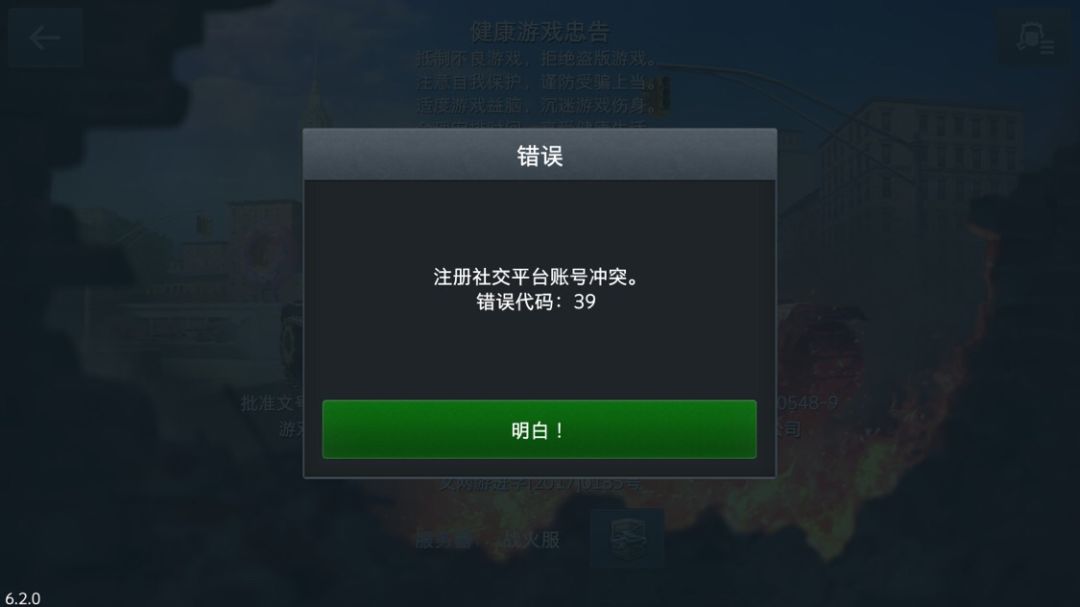This screenshot has width=1080, height=607.
Task: Click the 注意自我保护 advisory line
Action: [x=536, y=82]
